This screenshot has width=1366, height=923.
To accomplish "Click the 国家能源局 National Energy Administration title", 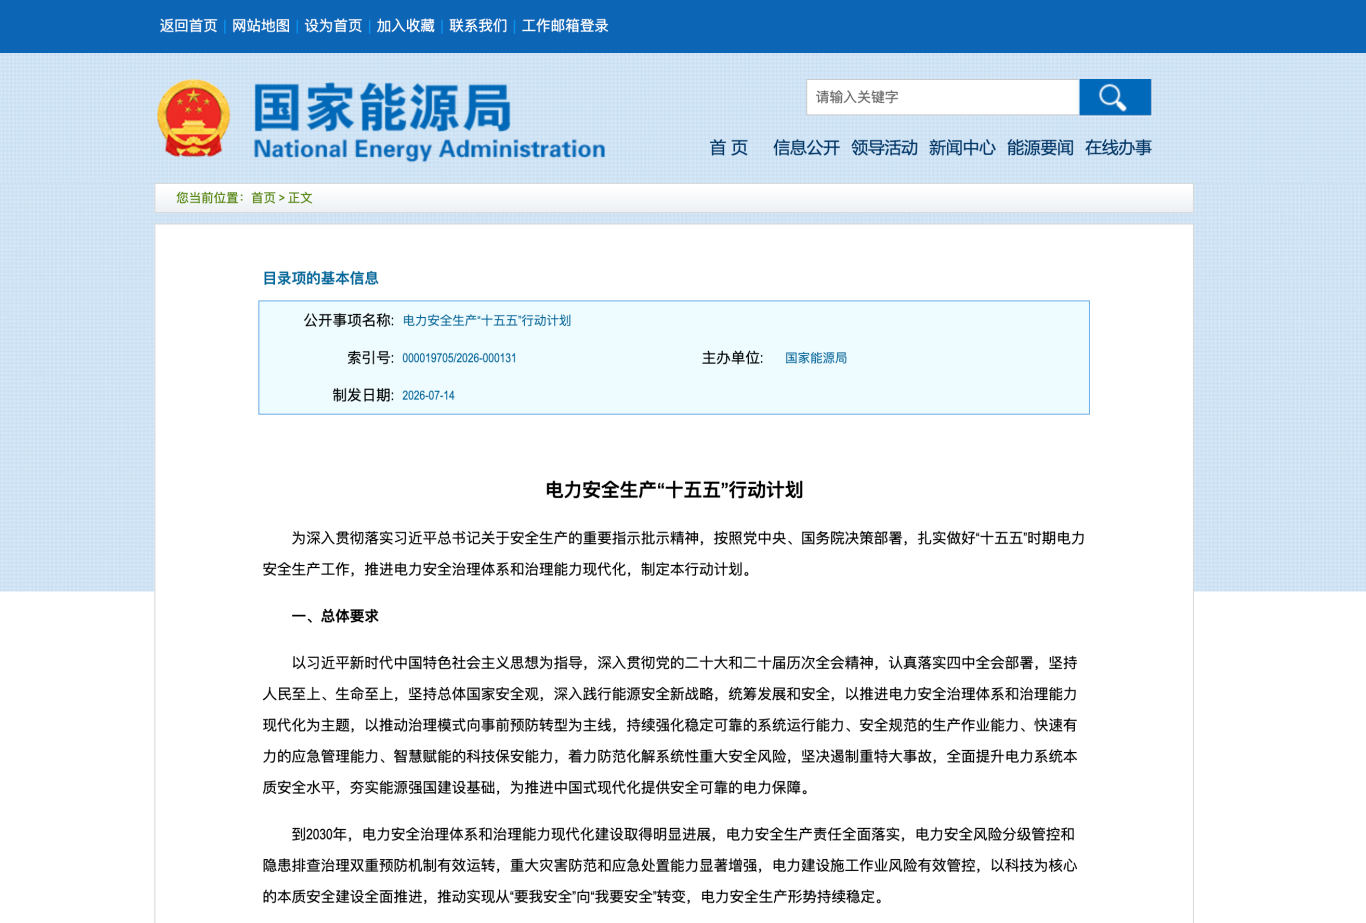I will (429, 121).
